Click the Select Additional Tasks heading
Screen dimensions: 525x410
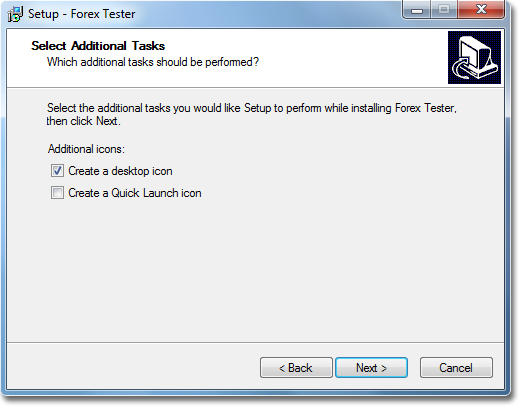pos(98,46)
